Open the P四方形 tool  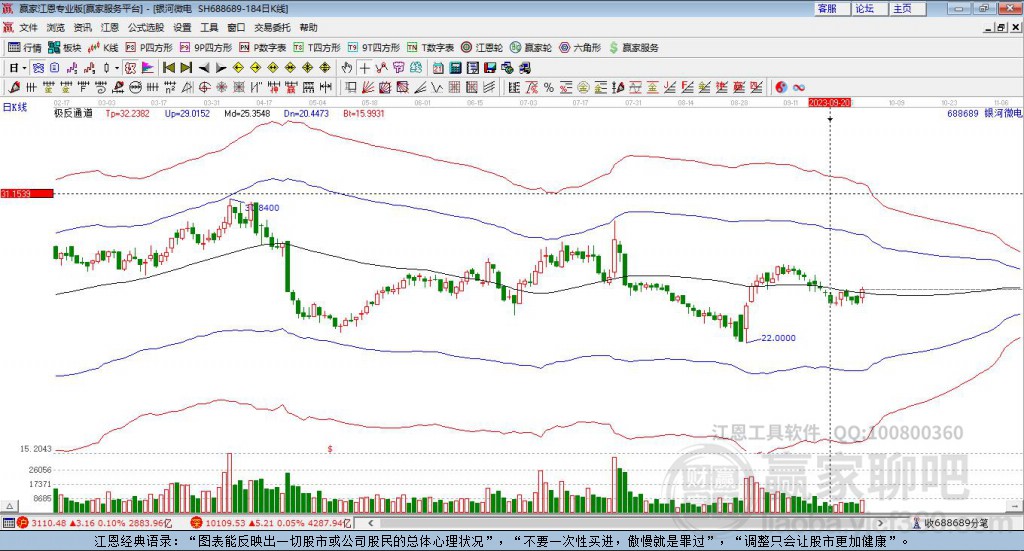149,48
